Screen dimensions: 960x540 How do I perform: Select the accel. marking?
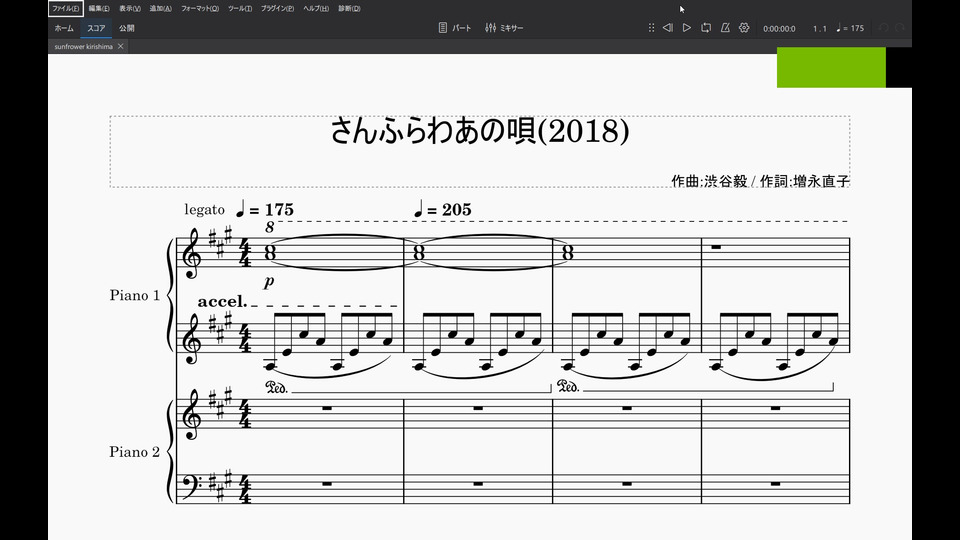tap(222, 301)
